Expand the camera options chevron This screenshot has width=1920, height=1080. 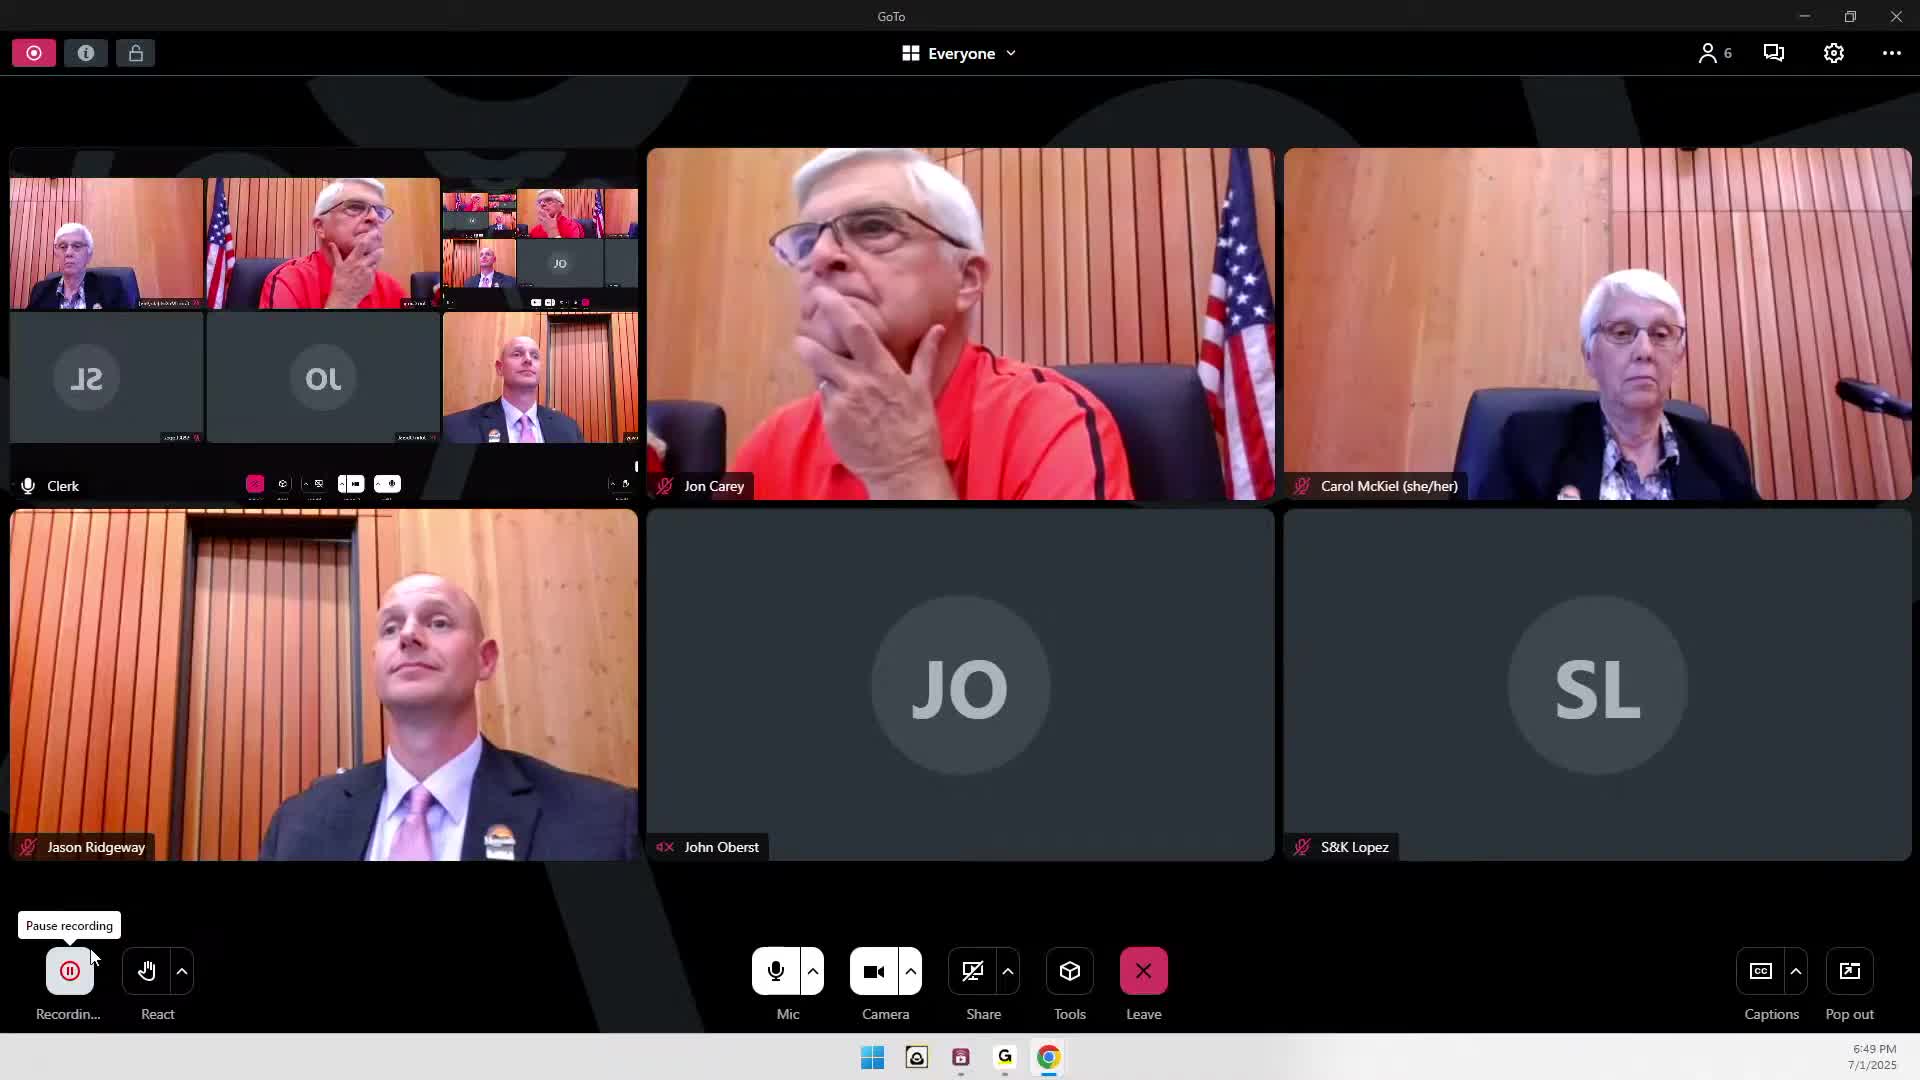[x=911, y=971]
